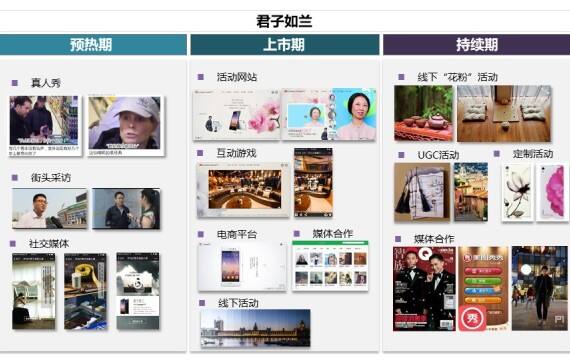The image size is (570, 360).
Task: Open activity website thumbnail with pink orchid
Action: 237,115
